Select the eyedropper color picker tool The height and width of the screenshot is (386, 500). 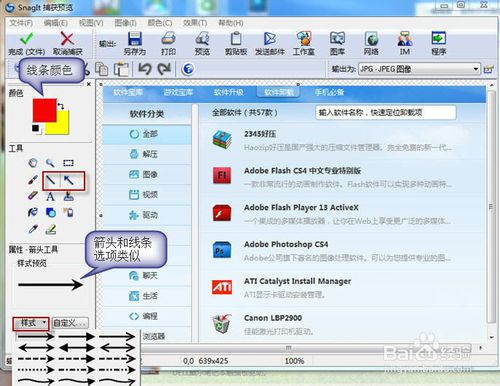pyautogui.click(x=33, y=229)
